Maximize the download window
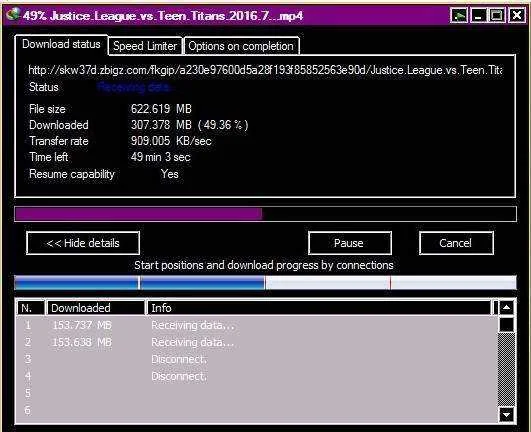Image resolution: width=531 pixels, height=432 pixels. point(497,16)
